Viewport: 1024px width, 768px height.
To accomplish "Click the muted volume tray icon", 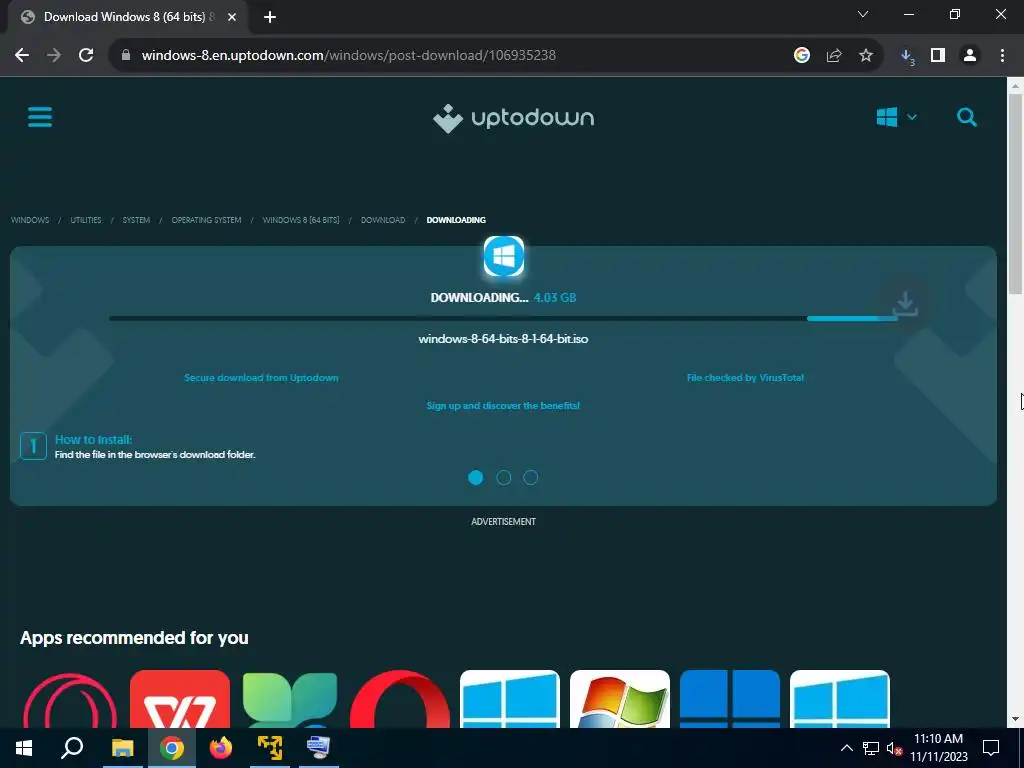I will pos(894,748).
